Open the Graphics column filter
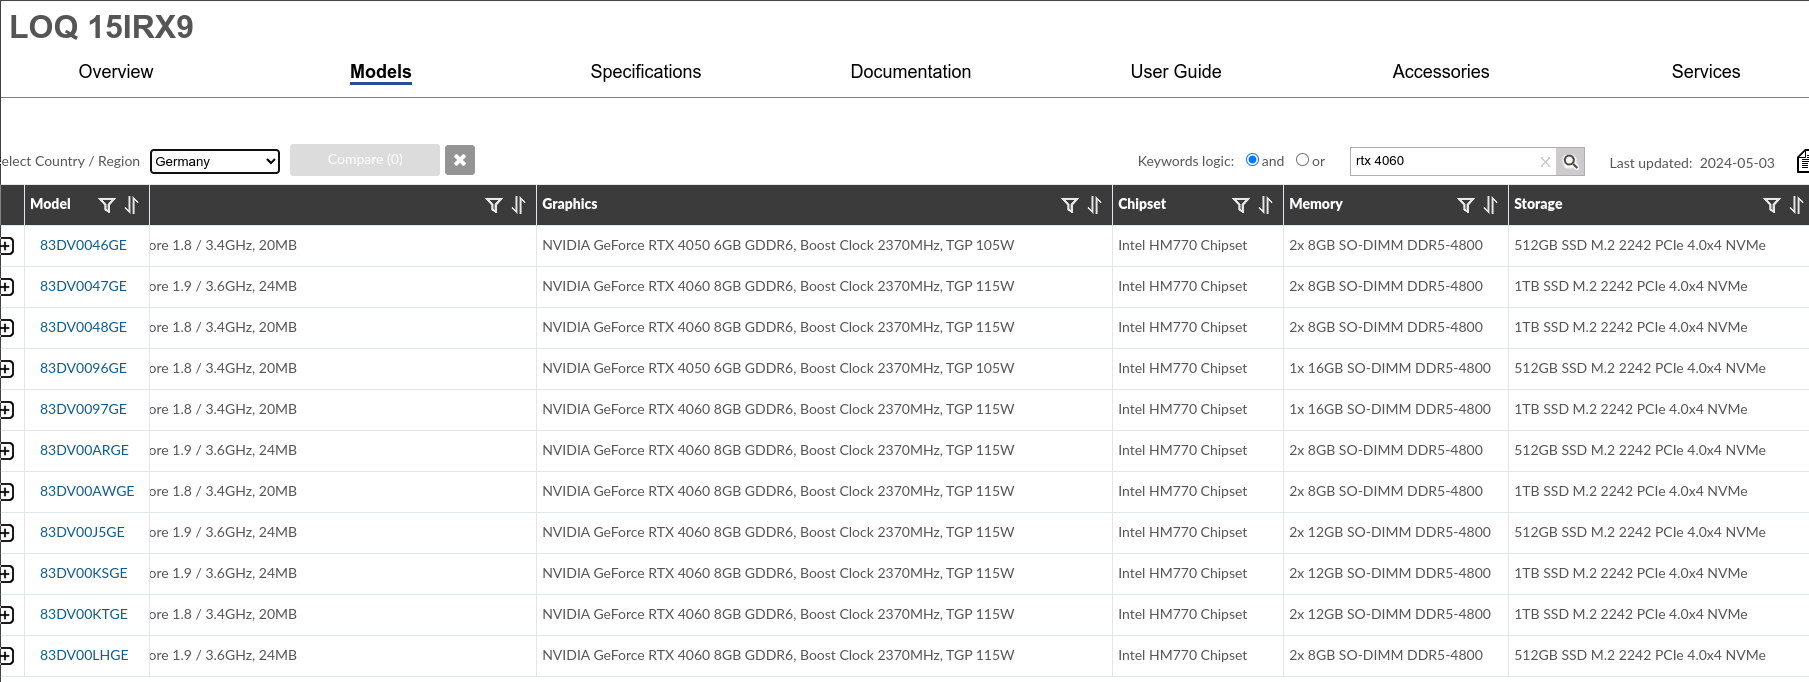Screen dimensions: 1809x682 click(x=1069, y=205)
